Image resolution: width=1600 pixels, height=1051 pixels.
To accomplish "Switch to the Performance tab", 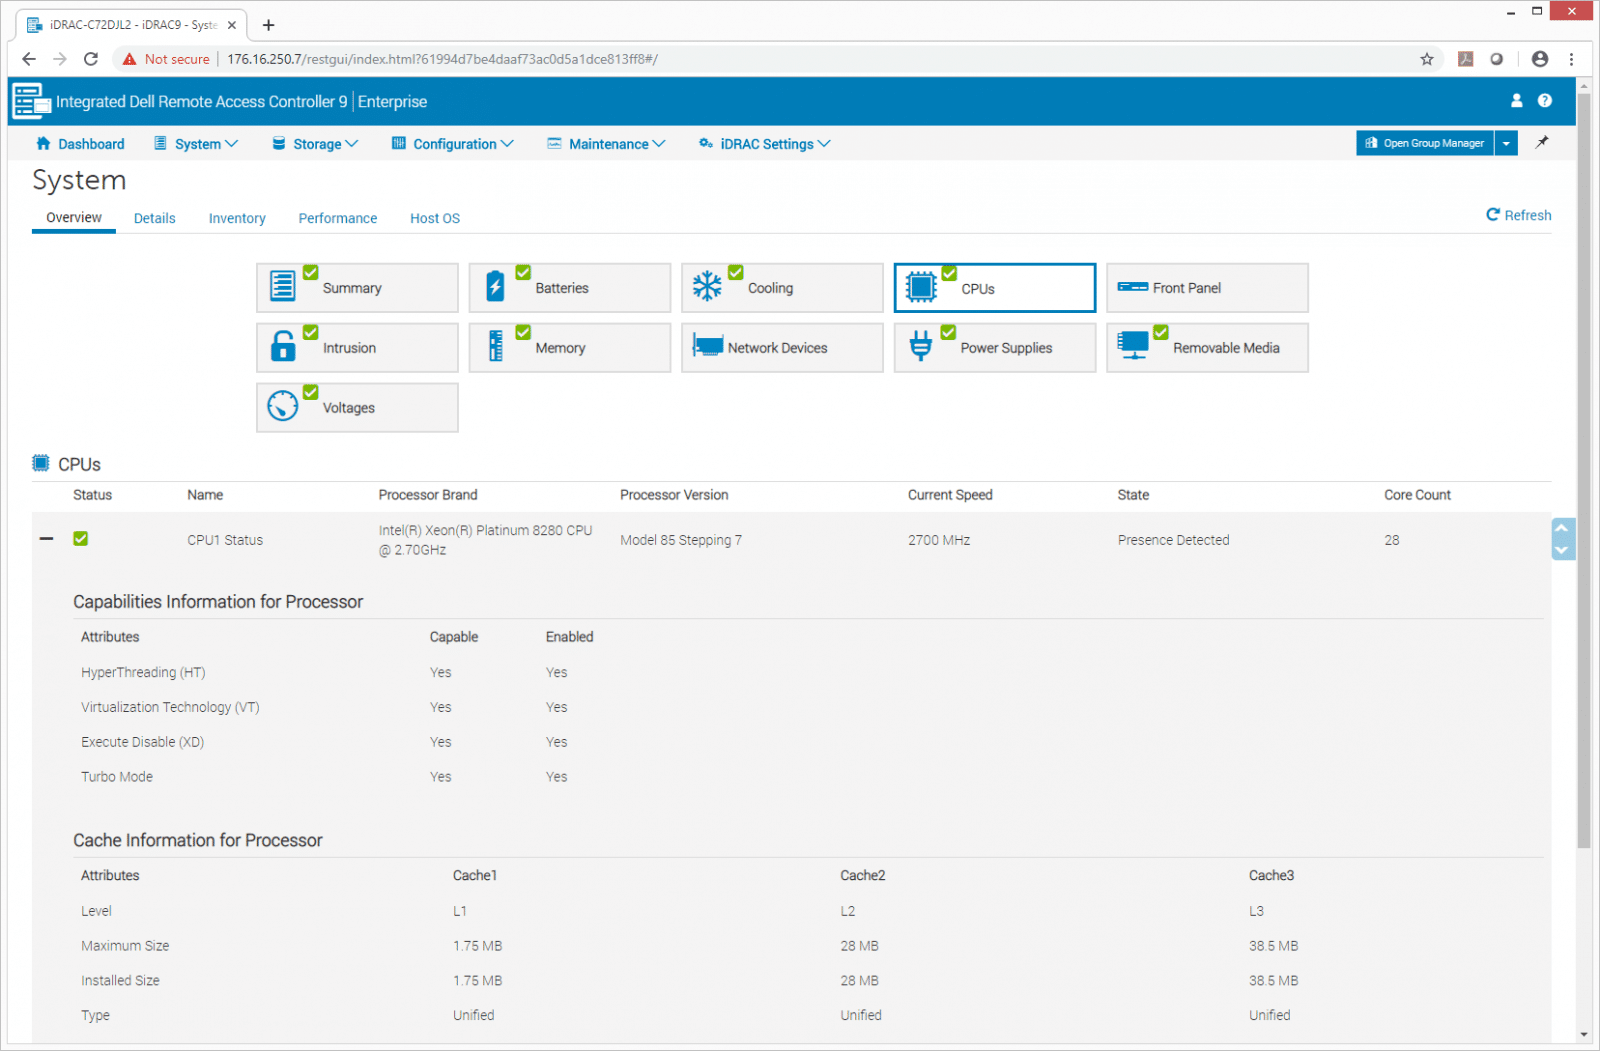I will point(338,218).
